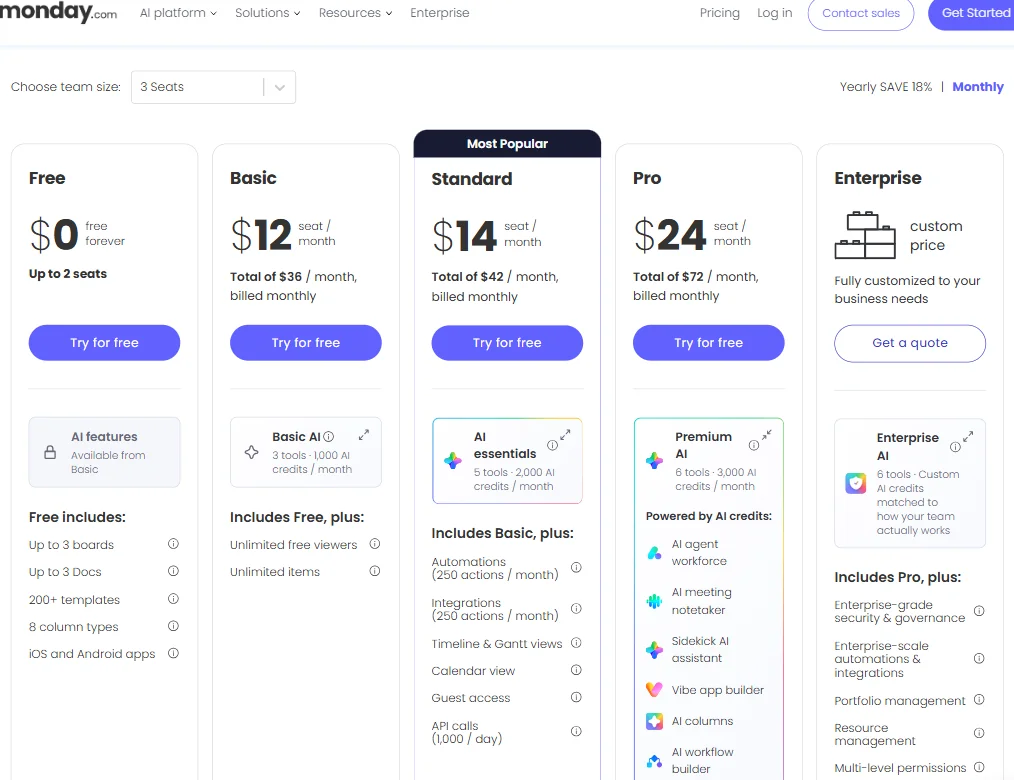Image resolution: width=1014 pixels, height=780 pixels.
Task: Click info icon in Enterprise AI card
Action: (955, 447)
